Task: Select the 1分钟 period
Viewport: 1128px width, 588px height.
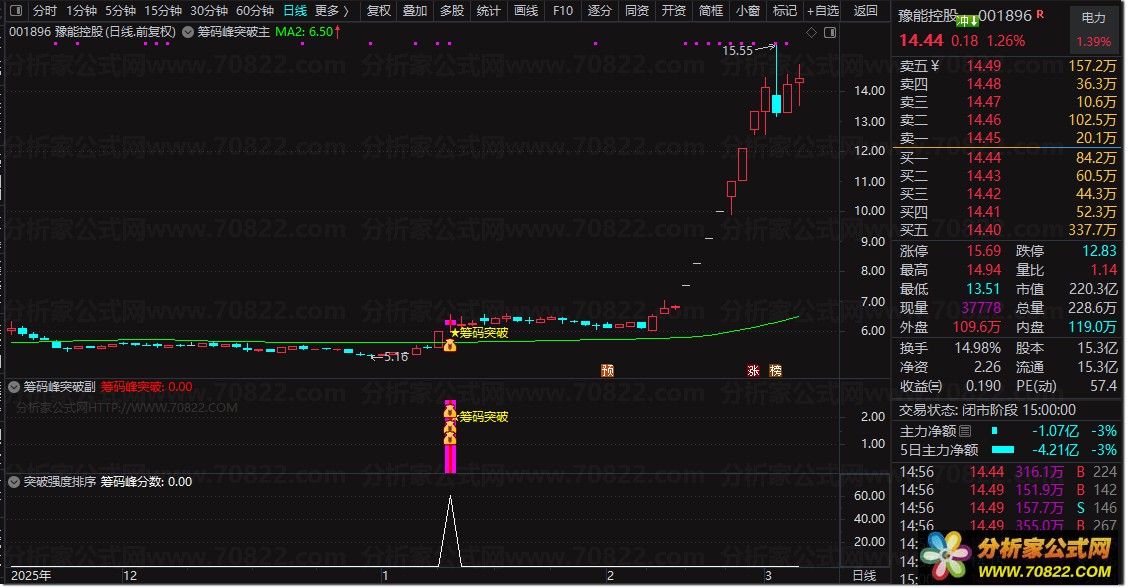Action: coord(81,11)
